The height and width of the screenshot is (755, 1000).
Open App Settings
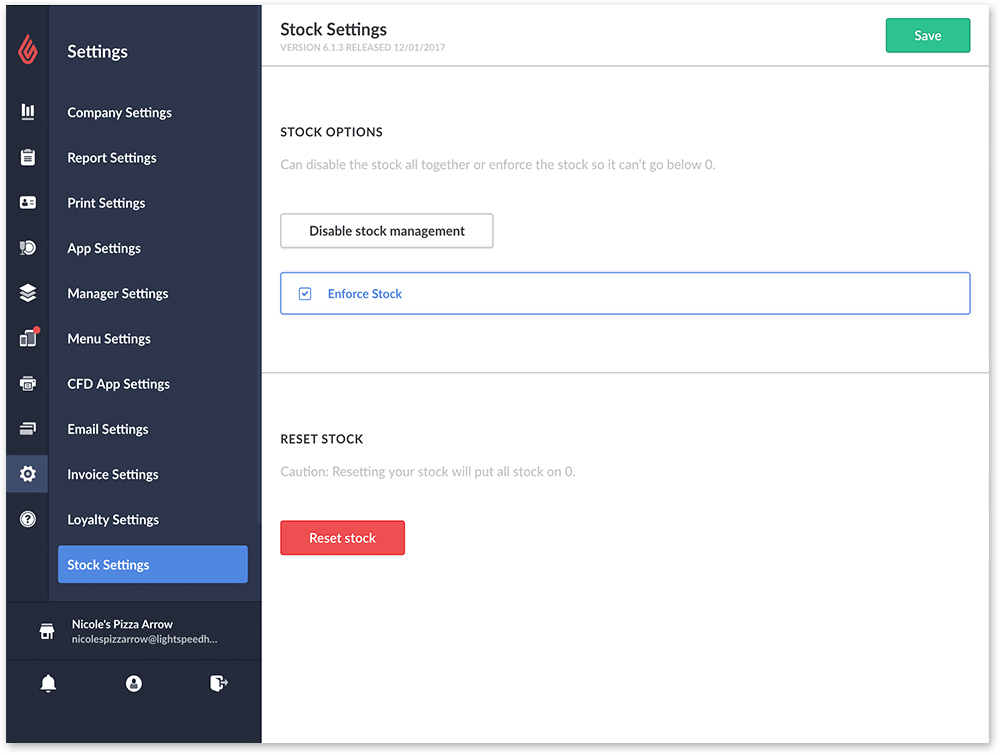[x=104, y=248]
